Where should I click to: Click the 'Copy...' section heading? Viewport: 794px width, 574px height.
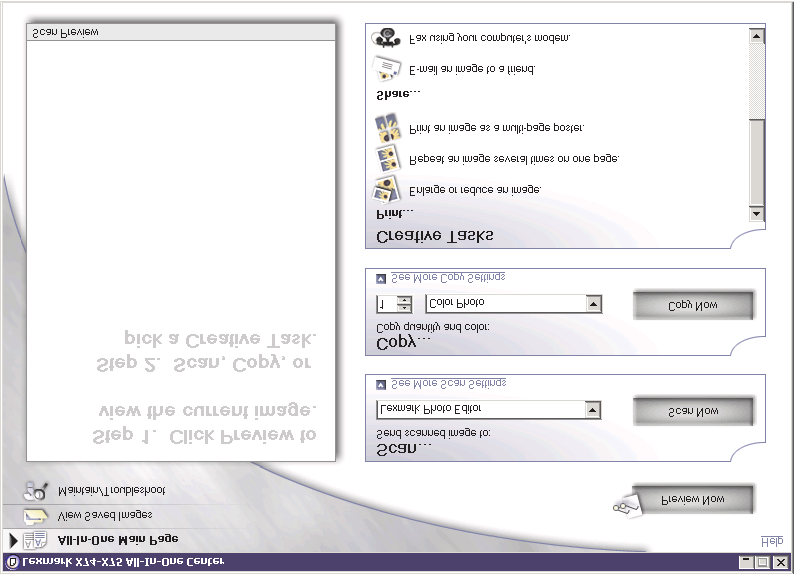[403, 342]
